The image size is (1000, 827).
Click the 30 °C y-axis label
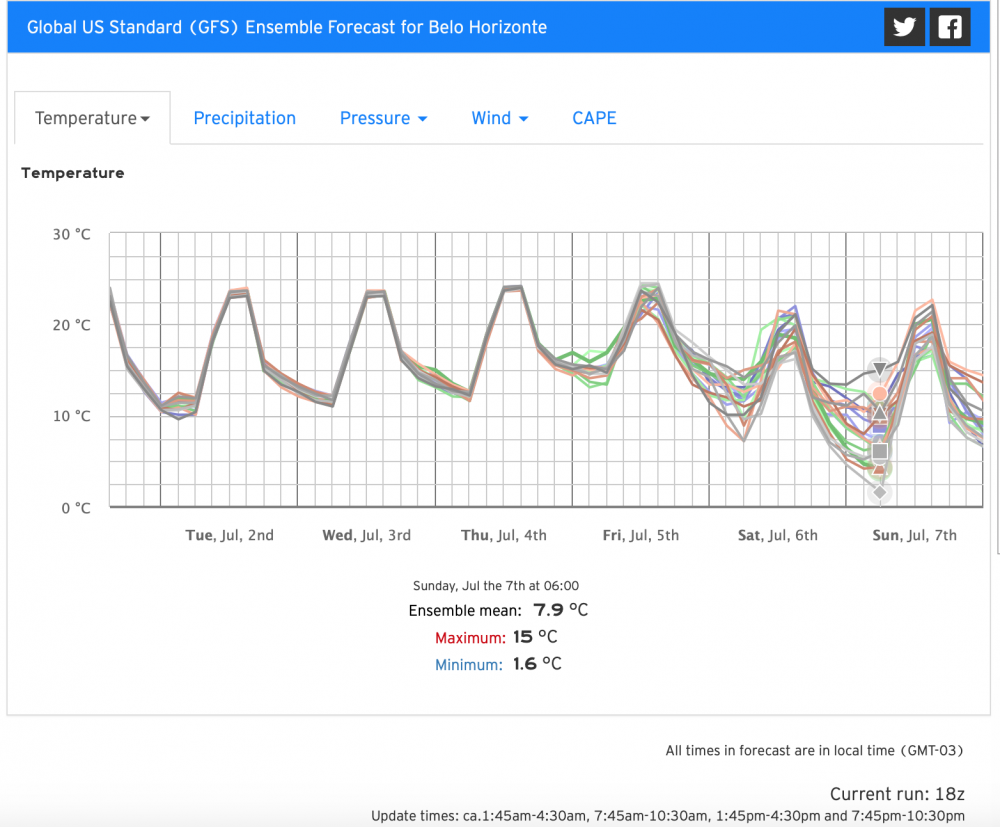71,234
